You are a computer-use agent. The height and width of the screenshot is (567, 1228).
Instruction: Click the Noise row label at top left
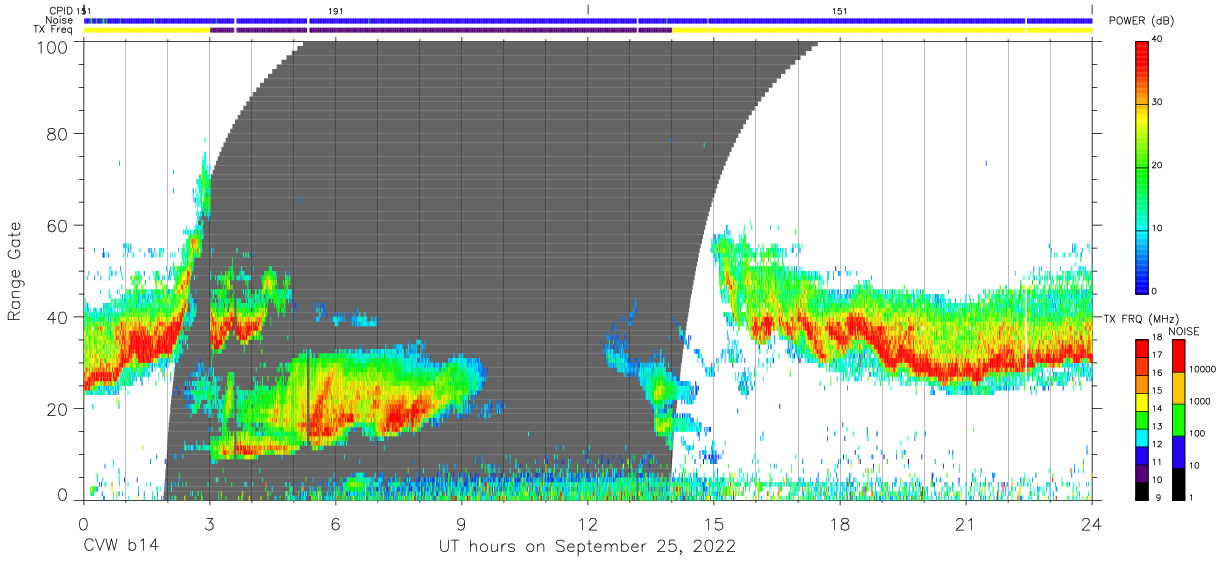click(x=58, y=20)
